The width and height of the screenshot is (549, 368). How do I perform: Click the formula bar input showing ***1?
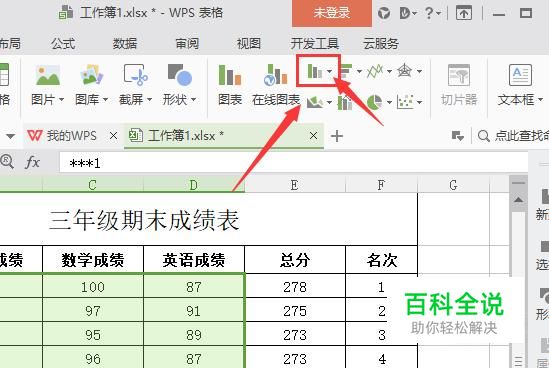pos(293,162)
